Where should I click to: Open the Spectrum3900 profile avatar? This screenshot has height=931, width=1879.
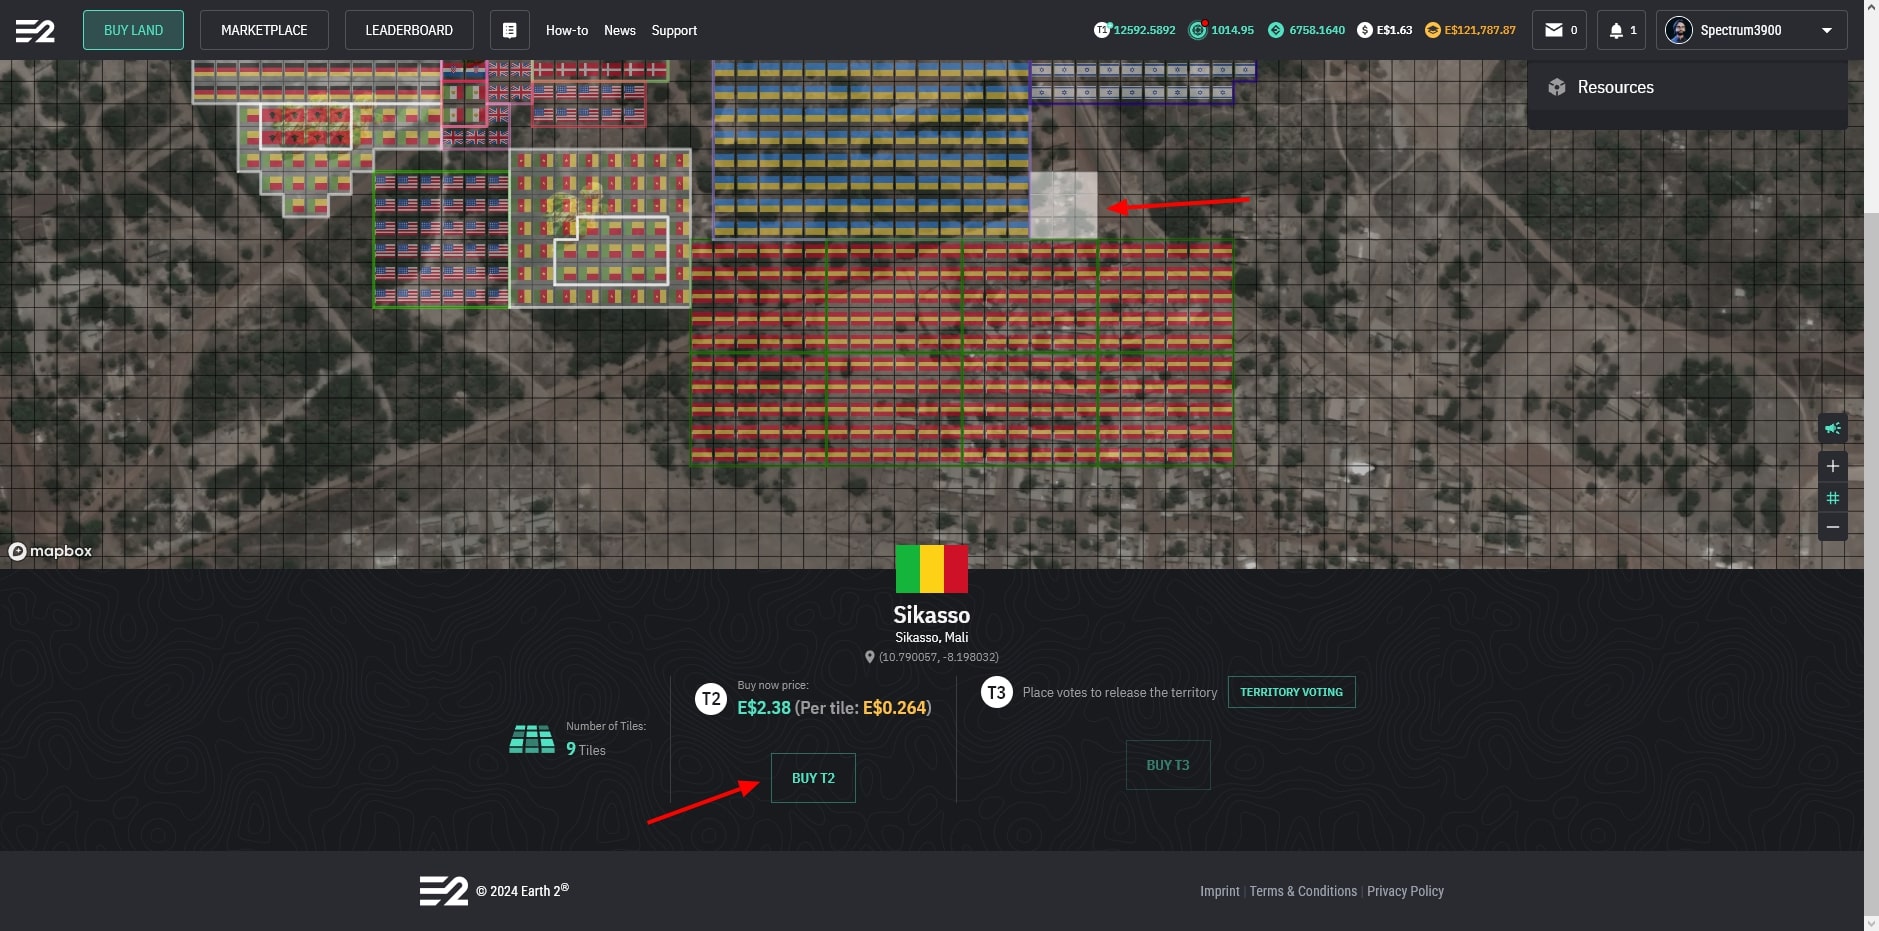click(x=1678, y=30)
